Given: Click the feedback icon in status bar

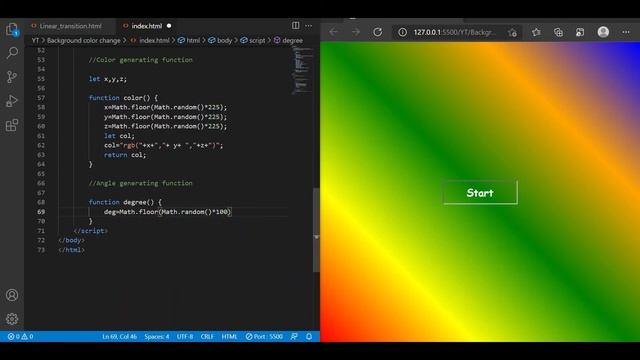Looking at the screenshot, I should coord(294,336).
